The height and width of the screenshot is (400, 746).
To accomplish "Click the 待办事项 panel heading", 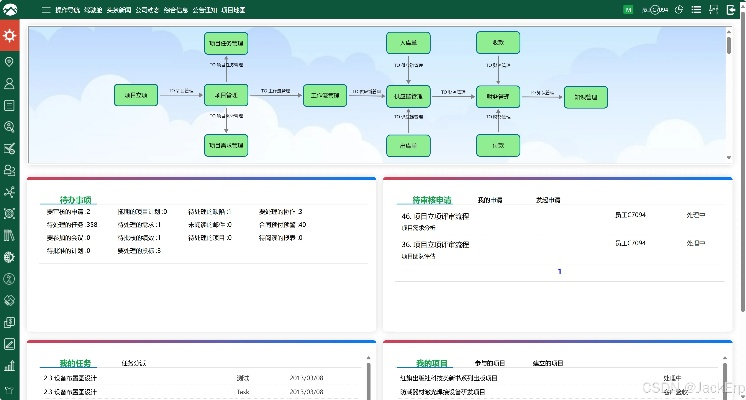I will [77, 200].
